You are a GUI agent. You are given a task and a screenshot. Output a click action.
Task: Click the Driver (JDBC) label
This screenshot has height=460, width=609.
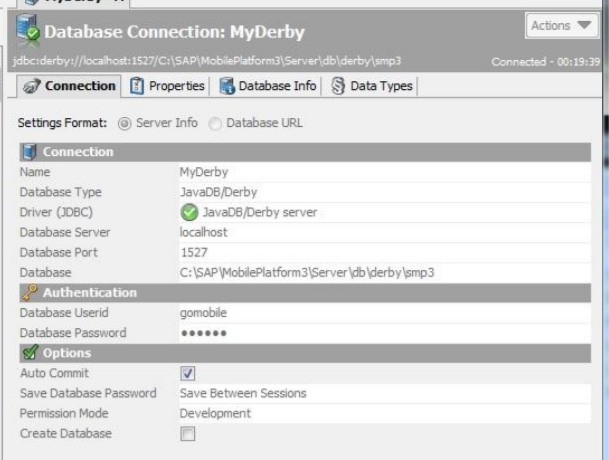click(56, 213)
